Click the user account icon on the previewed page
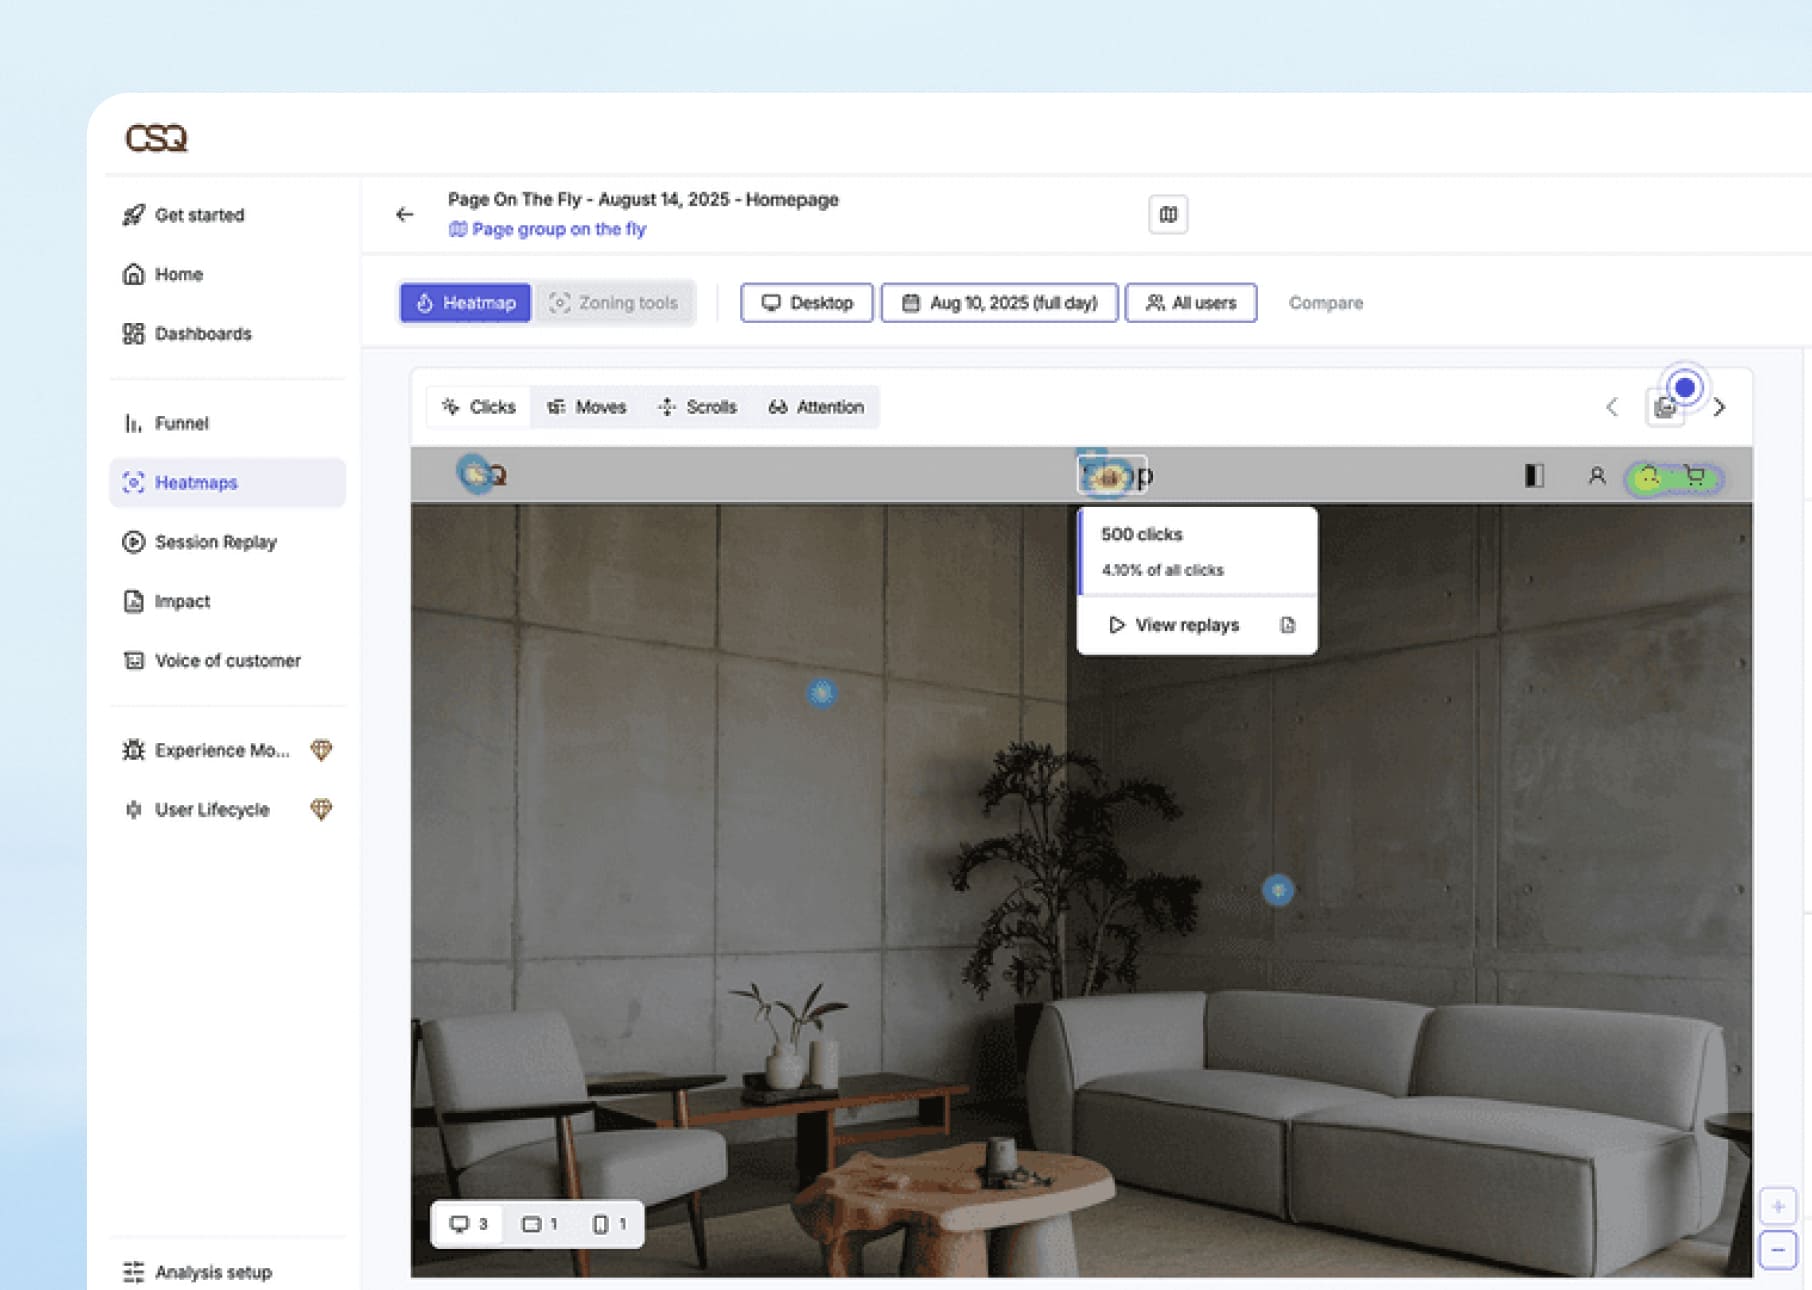Viewport: 1812px width, 1290px height. (1597, 476)
